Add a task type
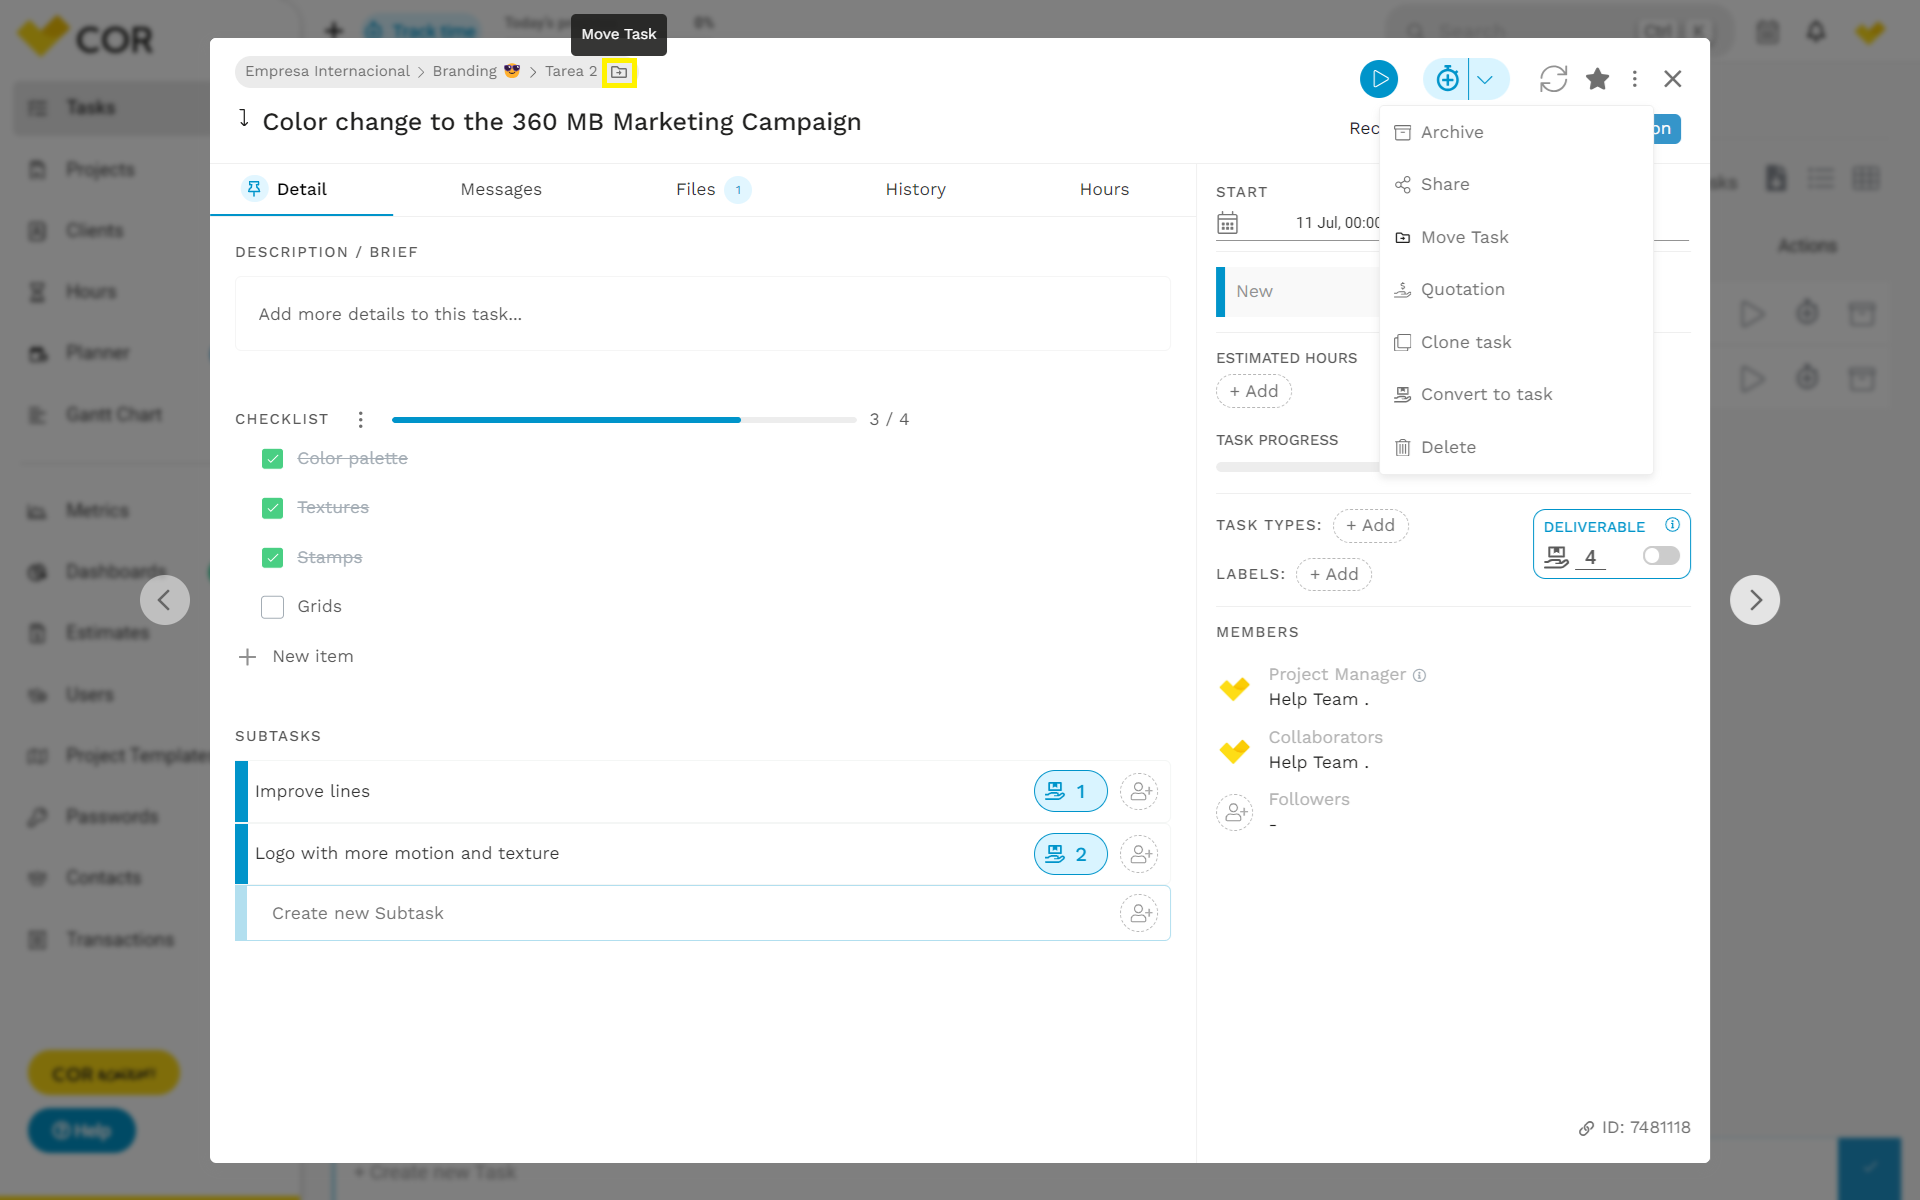 [x=1370, y=525]
